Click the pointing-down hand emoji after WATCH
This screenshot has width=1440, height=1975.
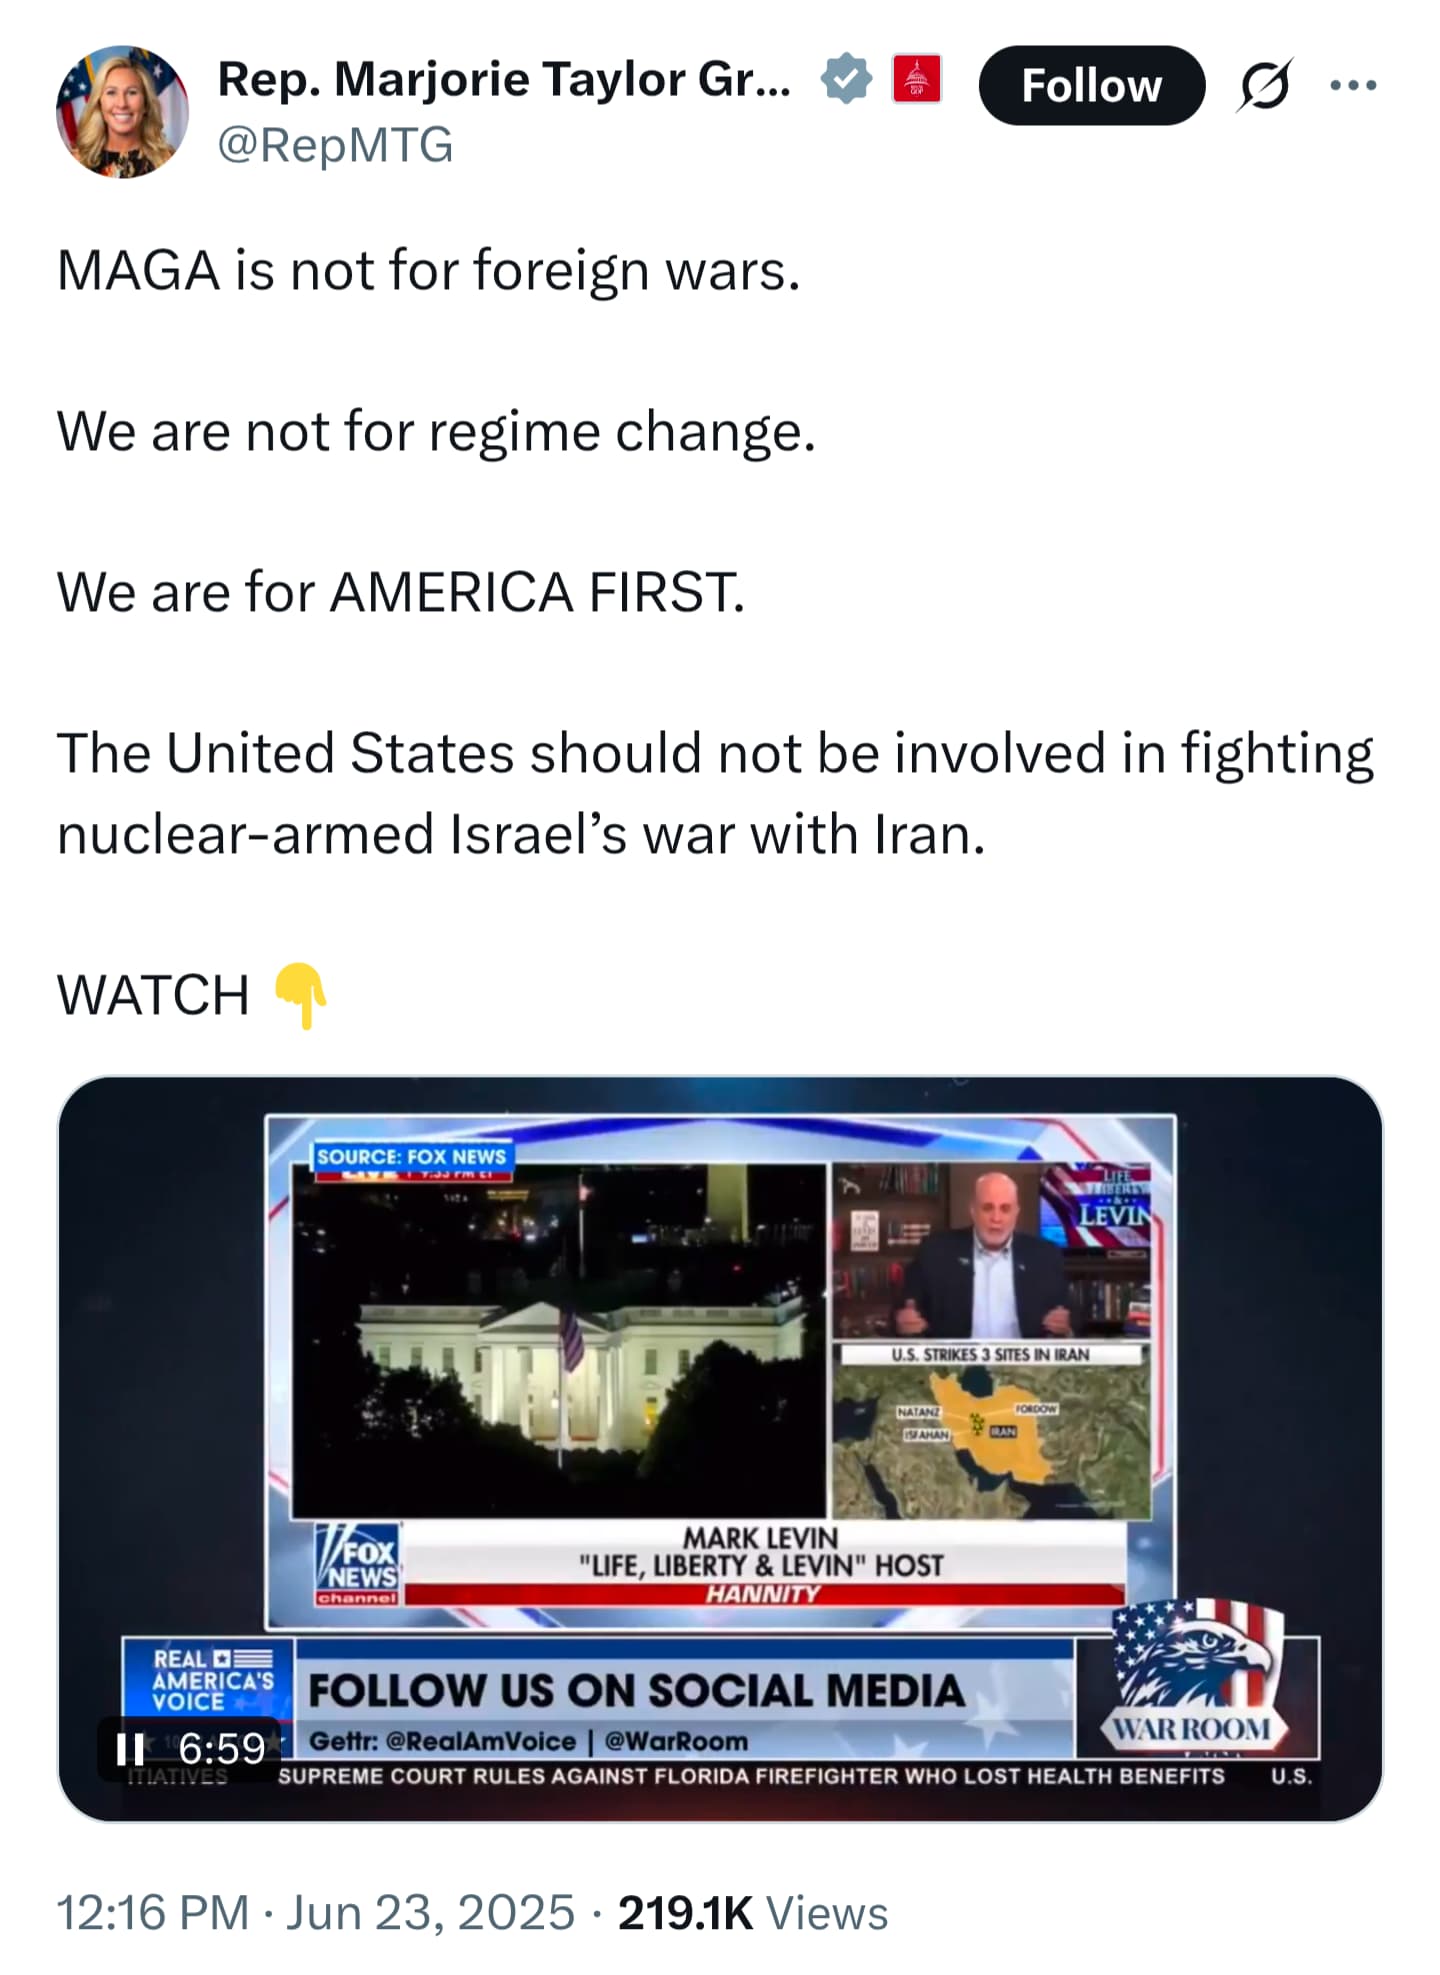[300, 996]
